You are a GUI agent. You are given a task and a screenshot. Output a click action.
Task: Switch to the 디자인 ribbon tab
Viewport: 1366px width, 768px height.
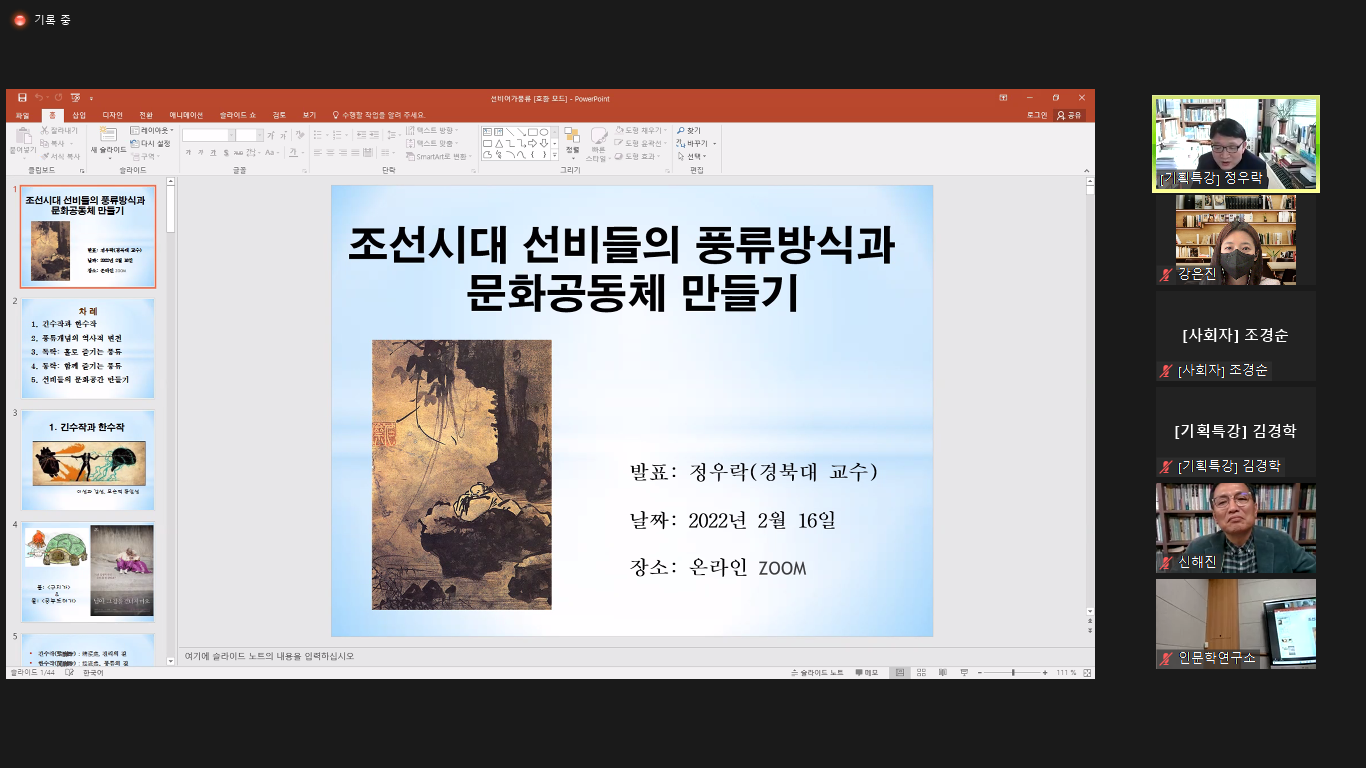(112, 115)
